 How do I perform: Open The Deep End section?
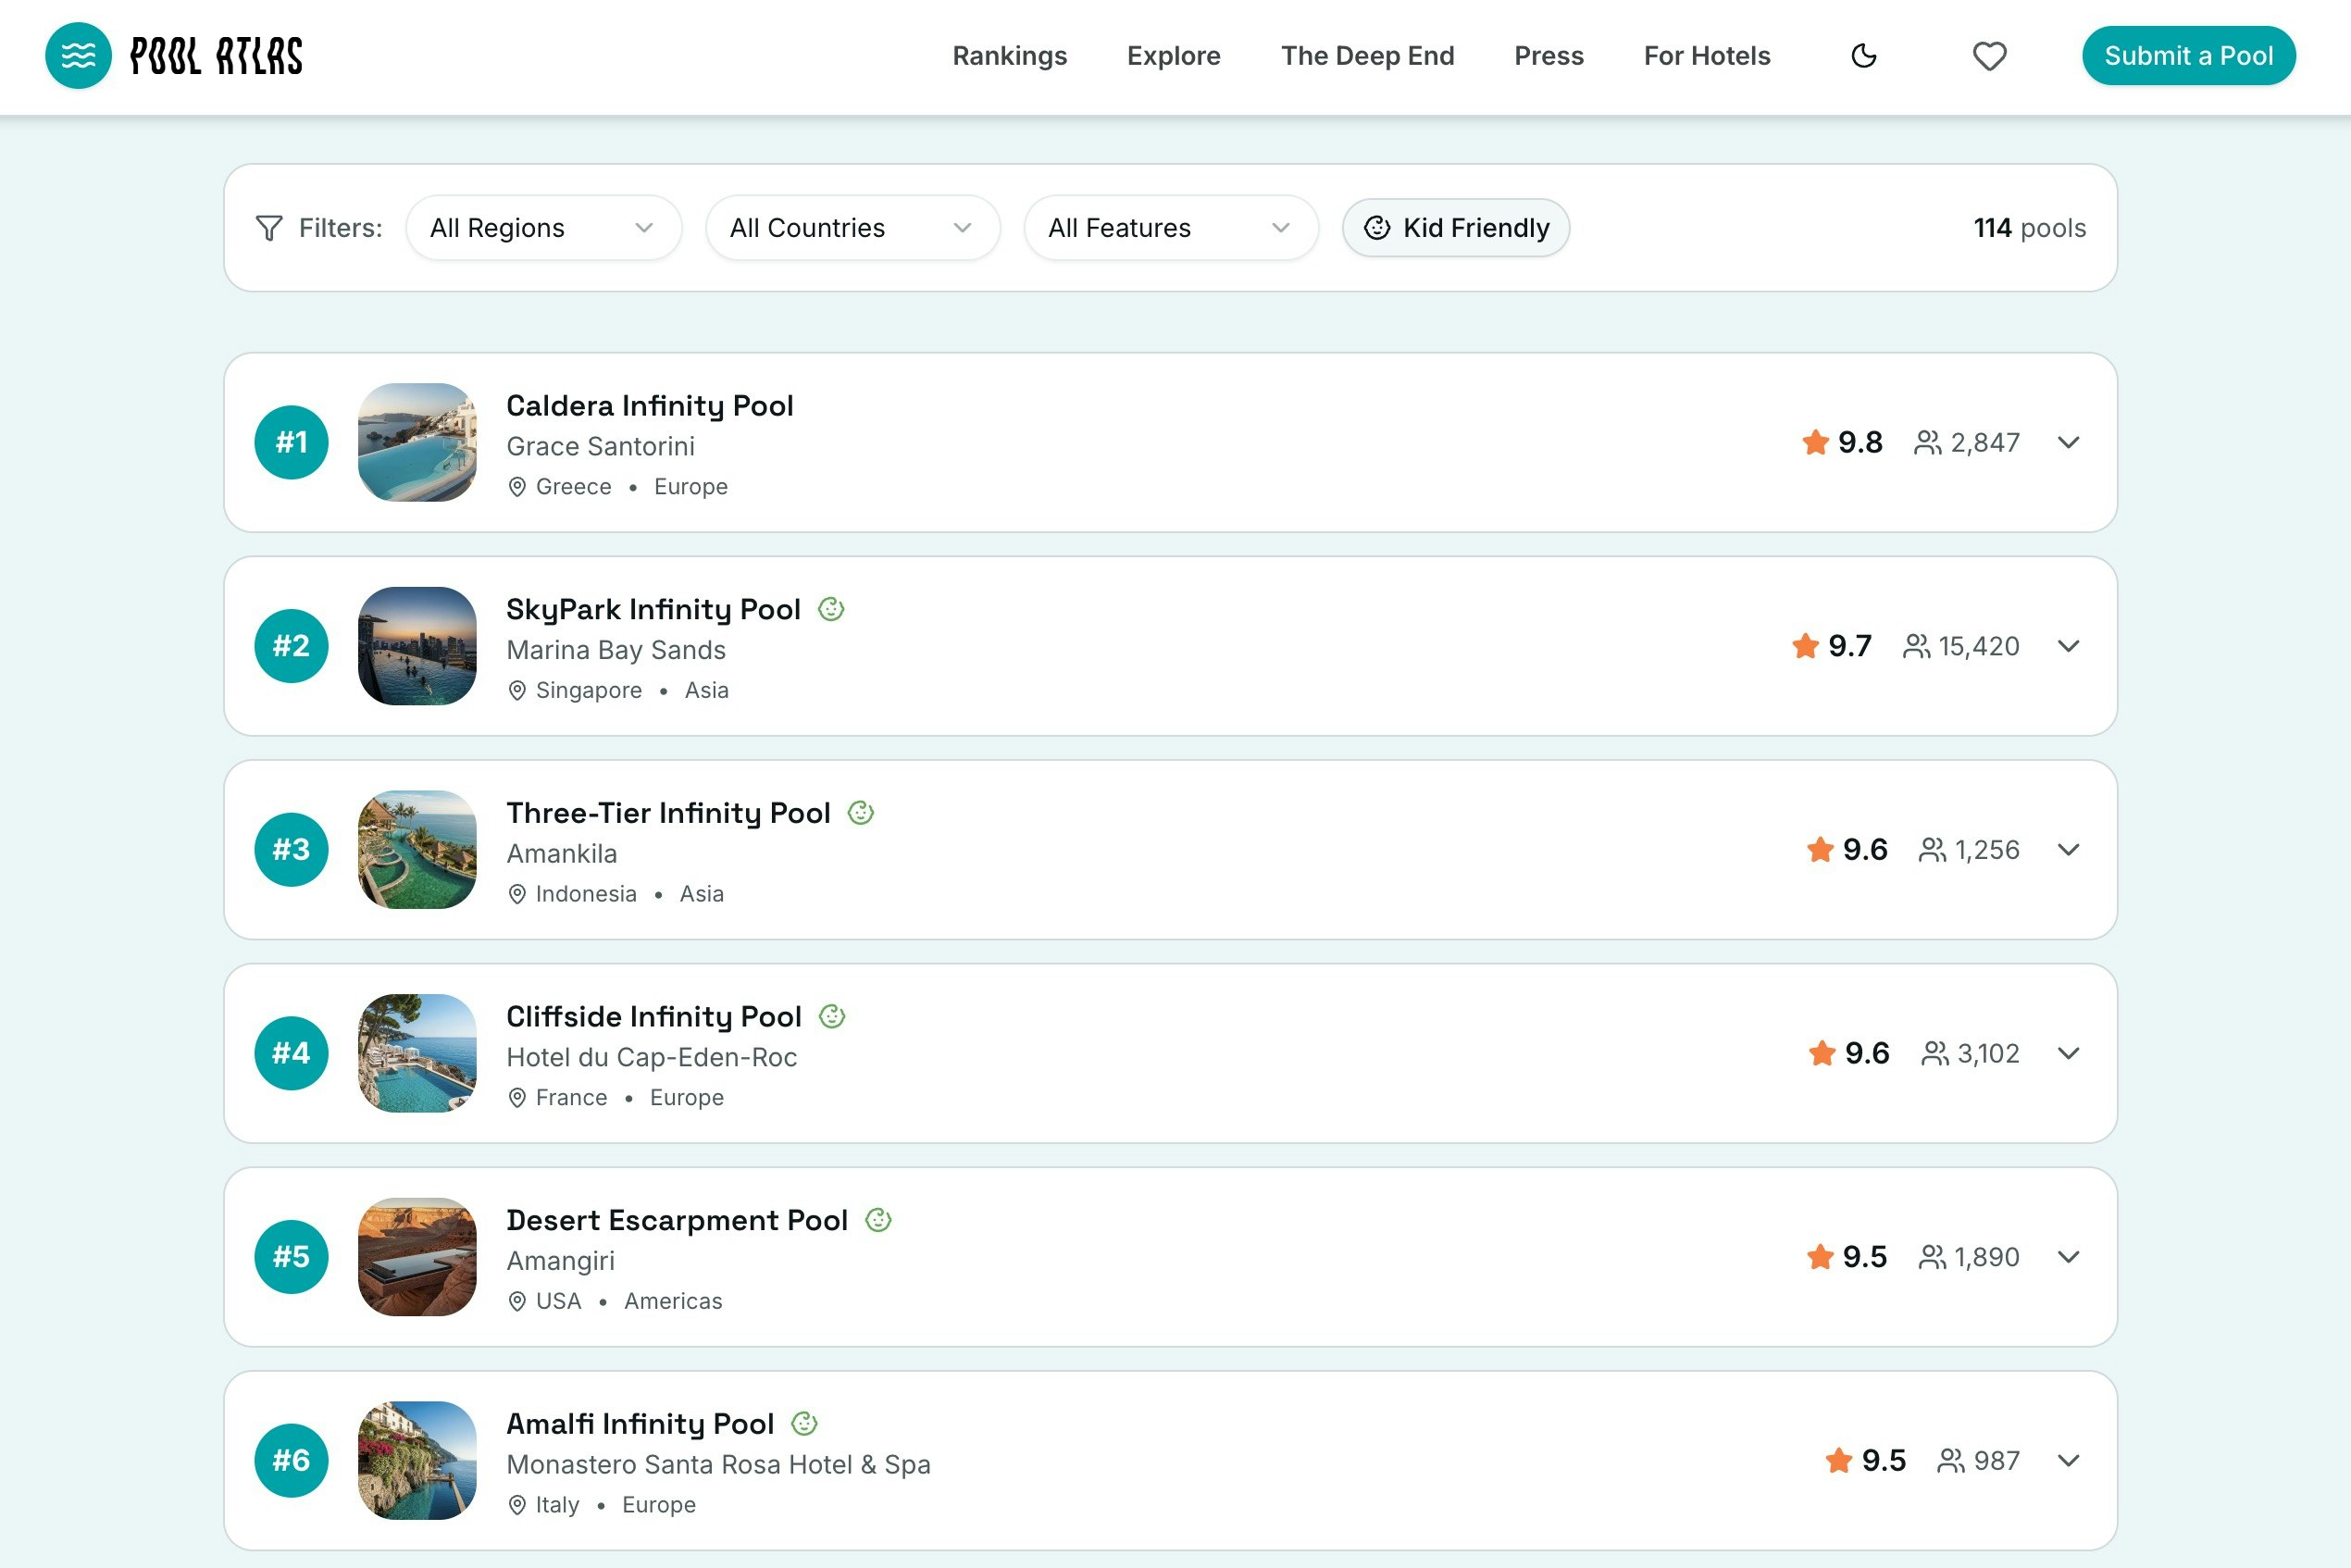click(x=1367, y=56)
